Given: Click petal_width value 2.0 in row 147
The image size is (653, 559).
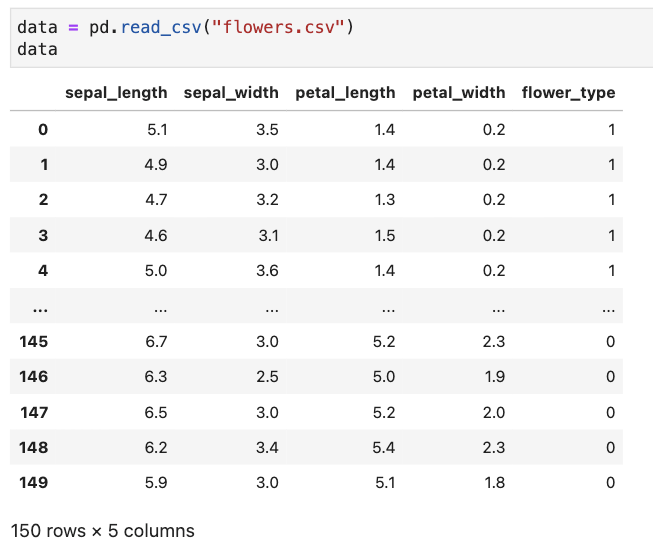Looking at the screenshot, I should [x=494, y=412].
